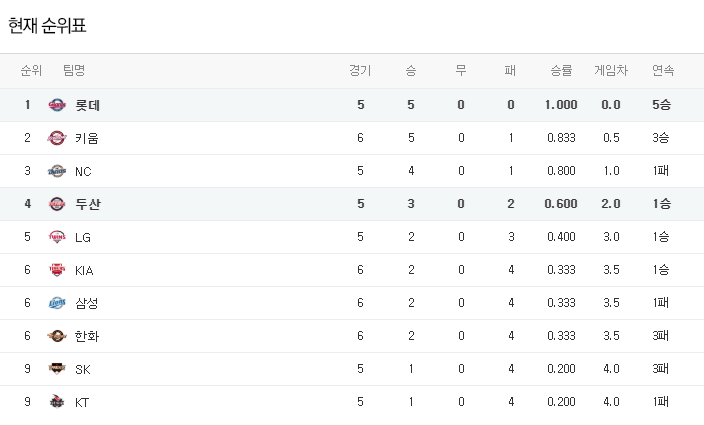Click the KT team logo icon

(57, 402)
